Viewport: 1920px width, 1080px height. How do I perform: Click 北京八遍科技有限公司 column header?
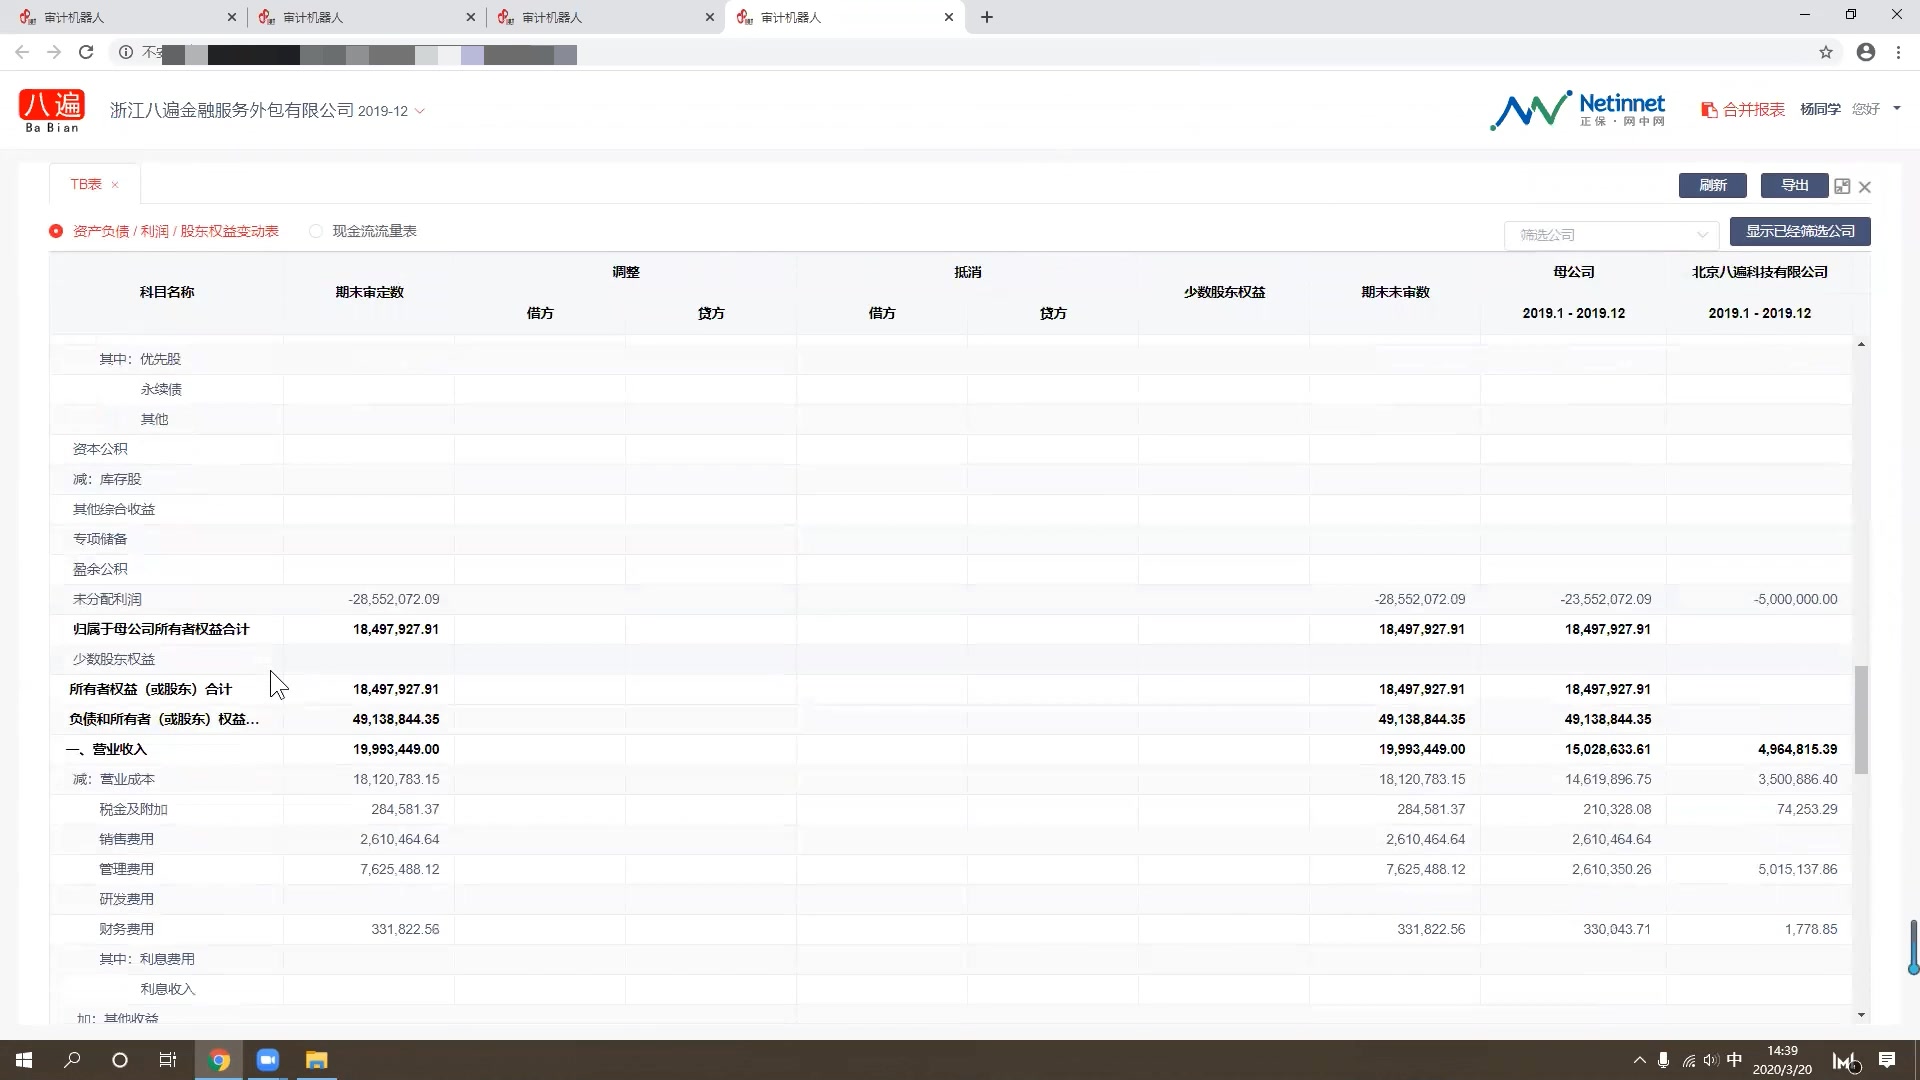click(1759, 272)
